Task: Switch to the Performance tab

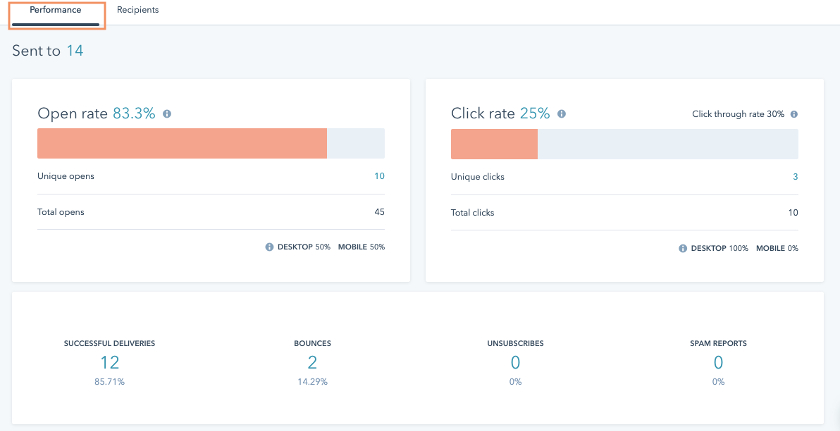Action: (x=56, y=10)
